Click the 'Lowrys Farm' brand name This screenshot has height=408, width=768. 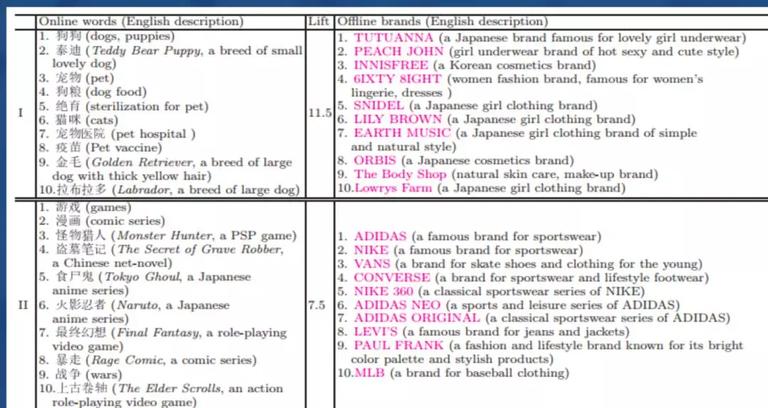click(x=393, y=188)
